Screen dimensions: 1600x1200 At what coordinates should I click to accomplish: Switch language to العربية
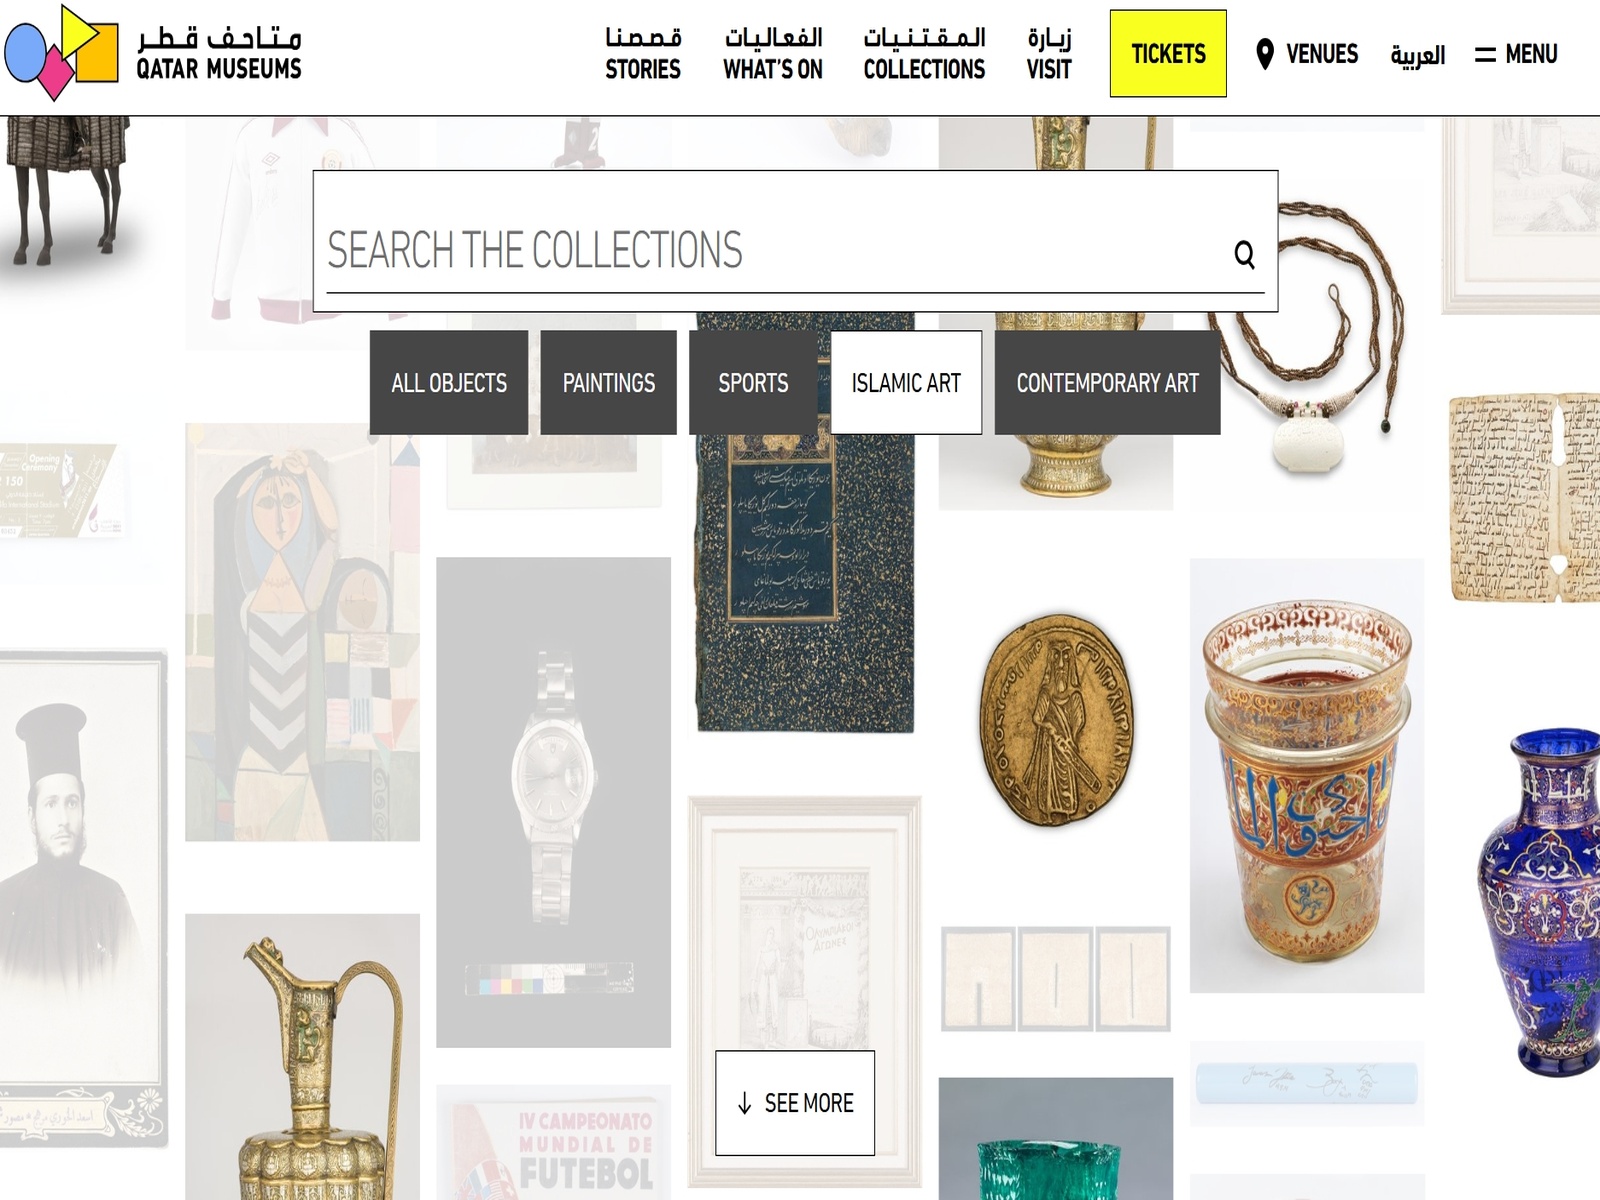point(1417,54)
